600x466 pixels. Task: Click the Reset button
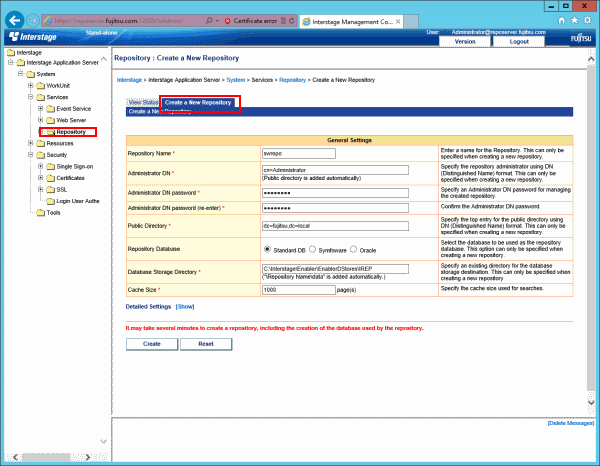pos(206,344)
